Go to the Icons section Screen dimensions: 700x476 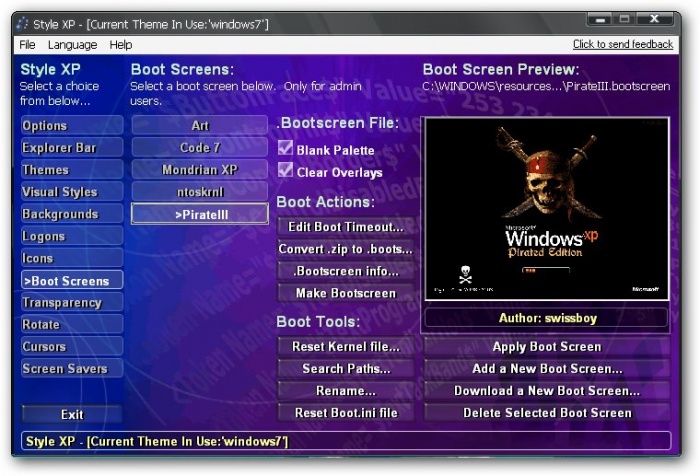72,258
